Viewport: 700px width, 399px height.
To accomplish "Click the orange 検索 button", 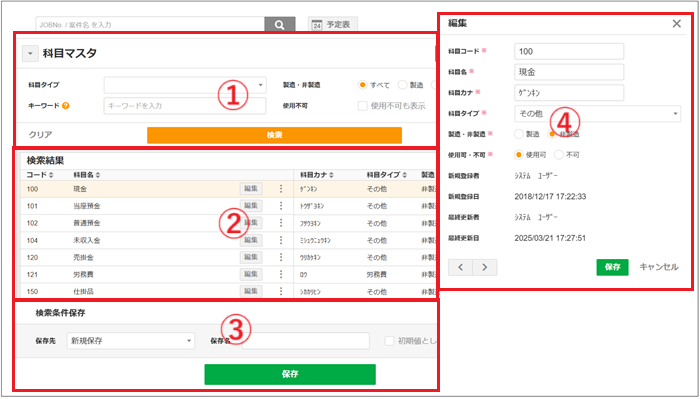I will click(274, 135).
